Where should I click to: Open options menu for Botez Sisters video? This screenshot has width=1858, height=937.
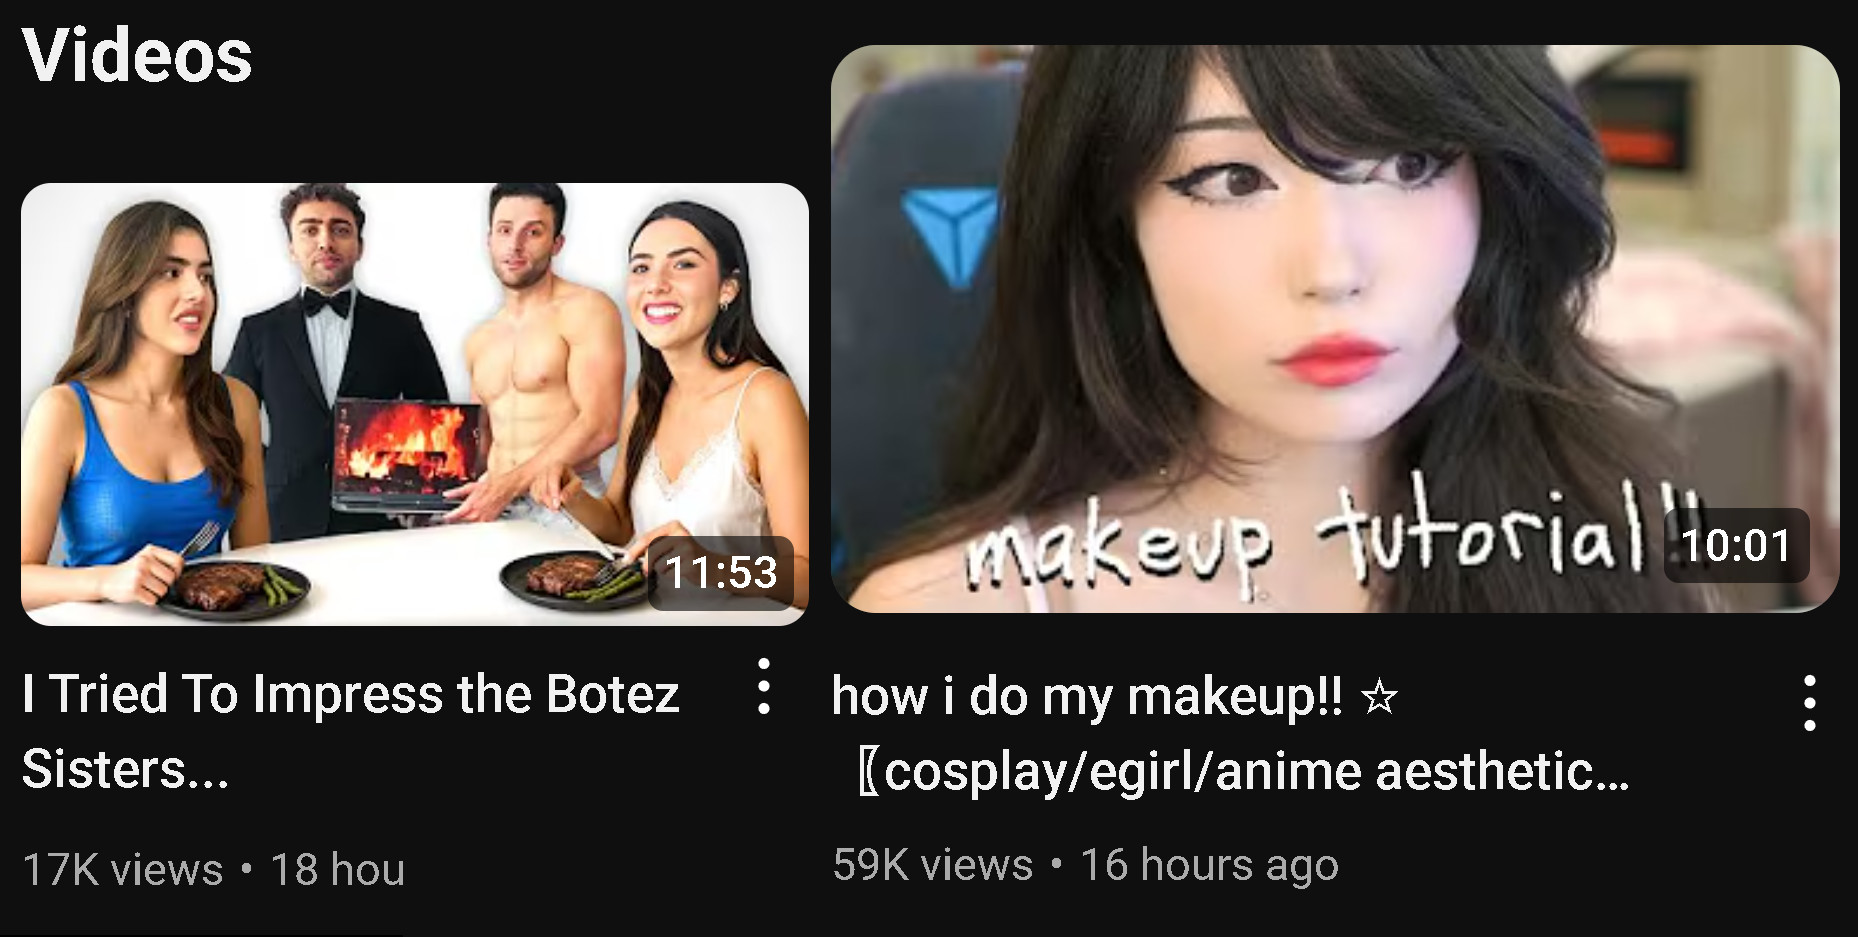pos(763,686)
